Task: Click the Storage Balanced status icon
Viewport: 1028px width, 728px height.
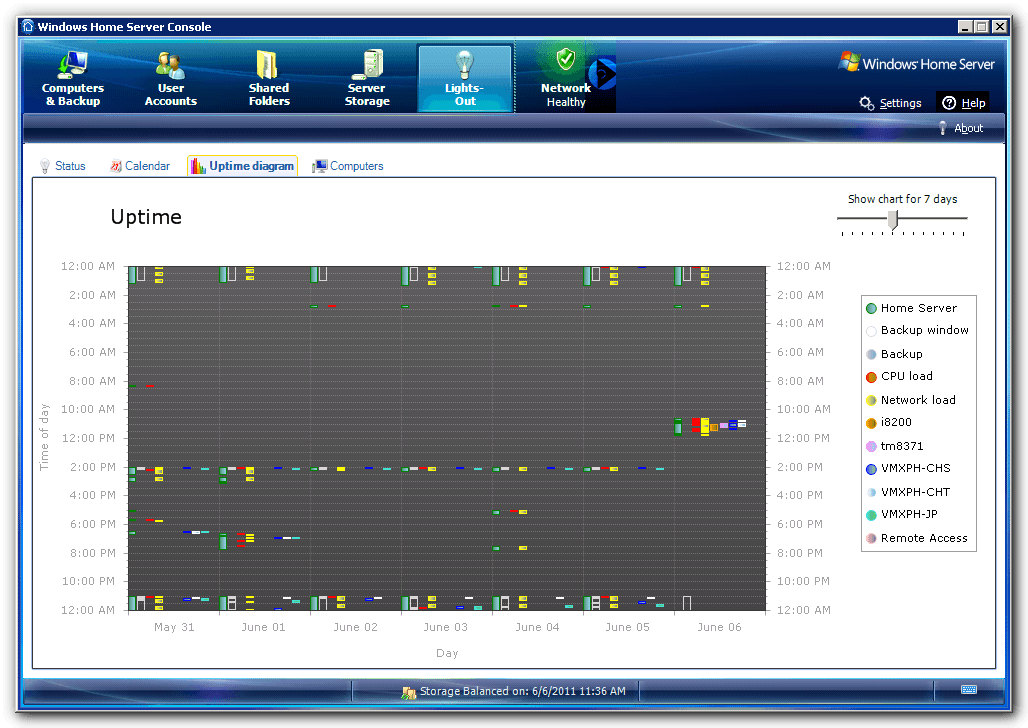Action: coord(408,692)
